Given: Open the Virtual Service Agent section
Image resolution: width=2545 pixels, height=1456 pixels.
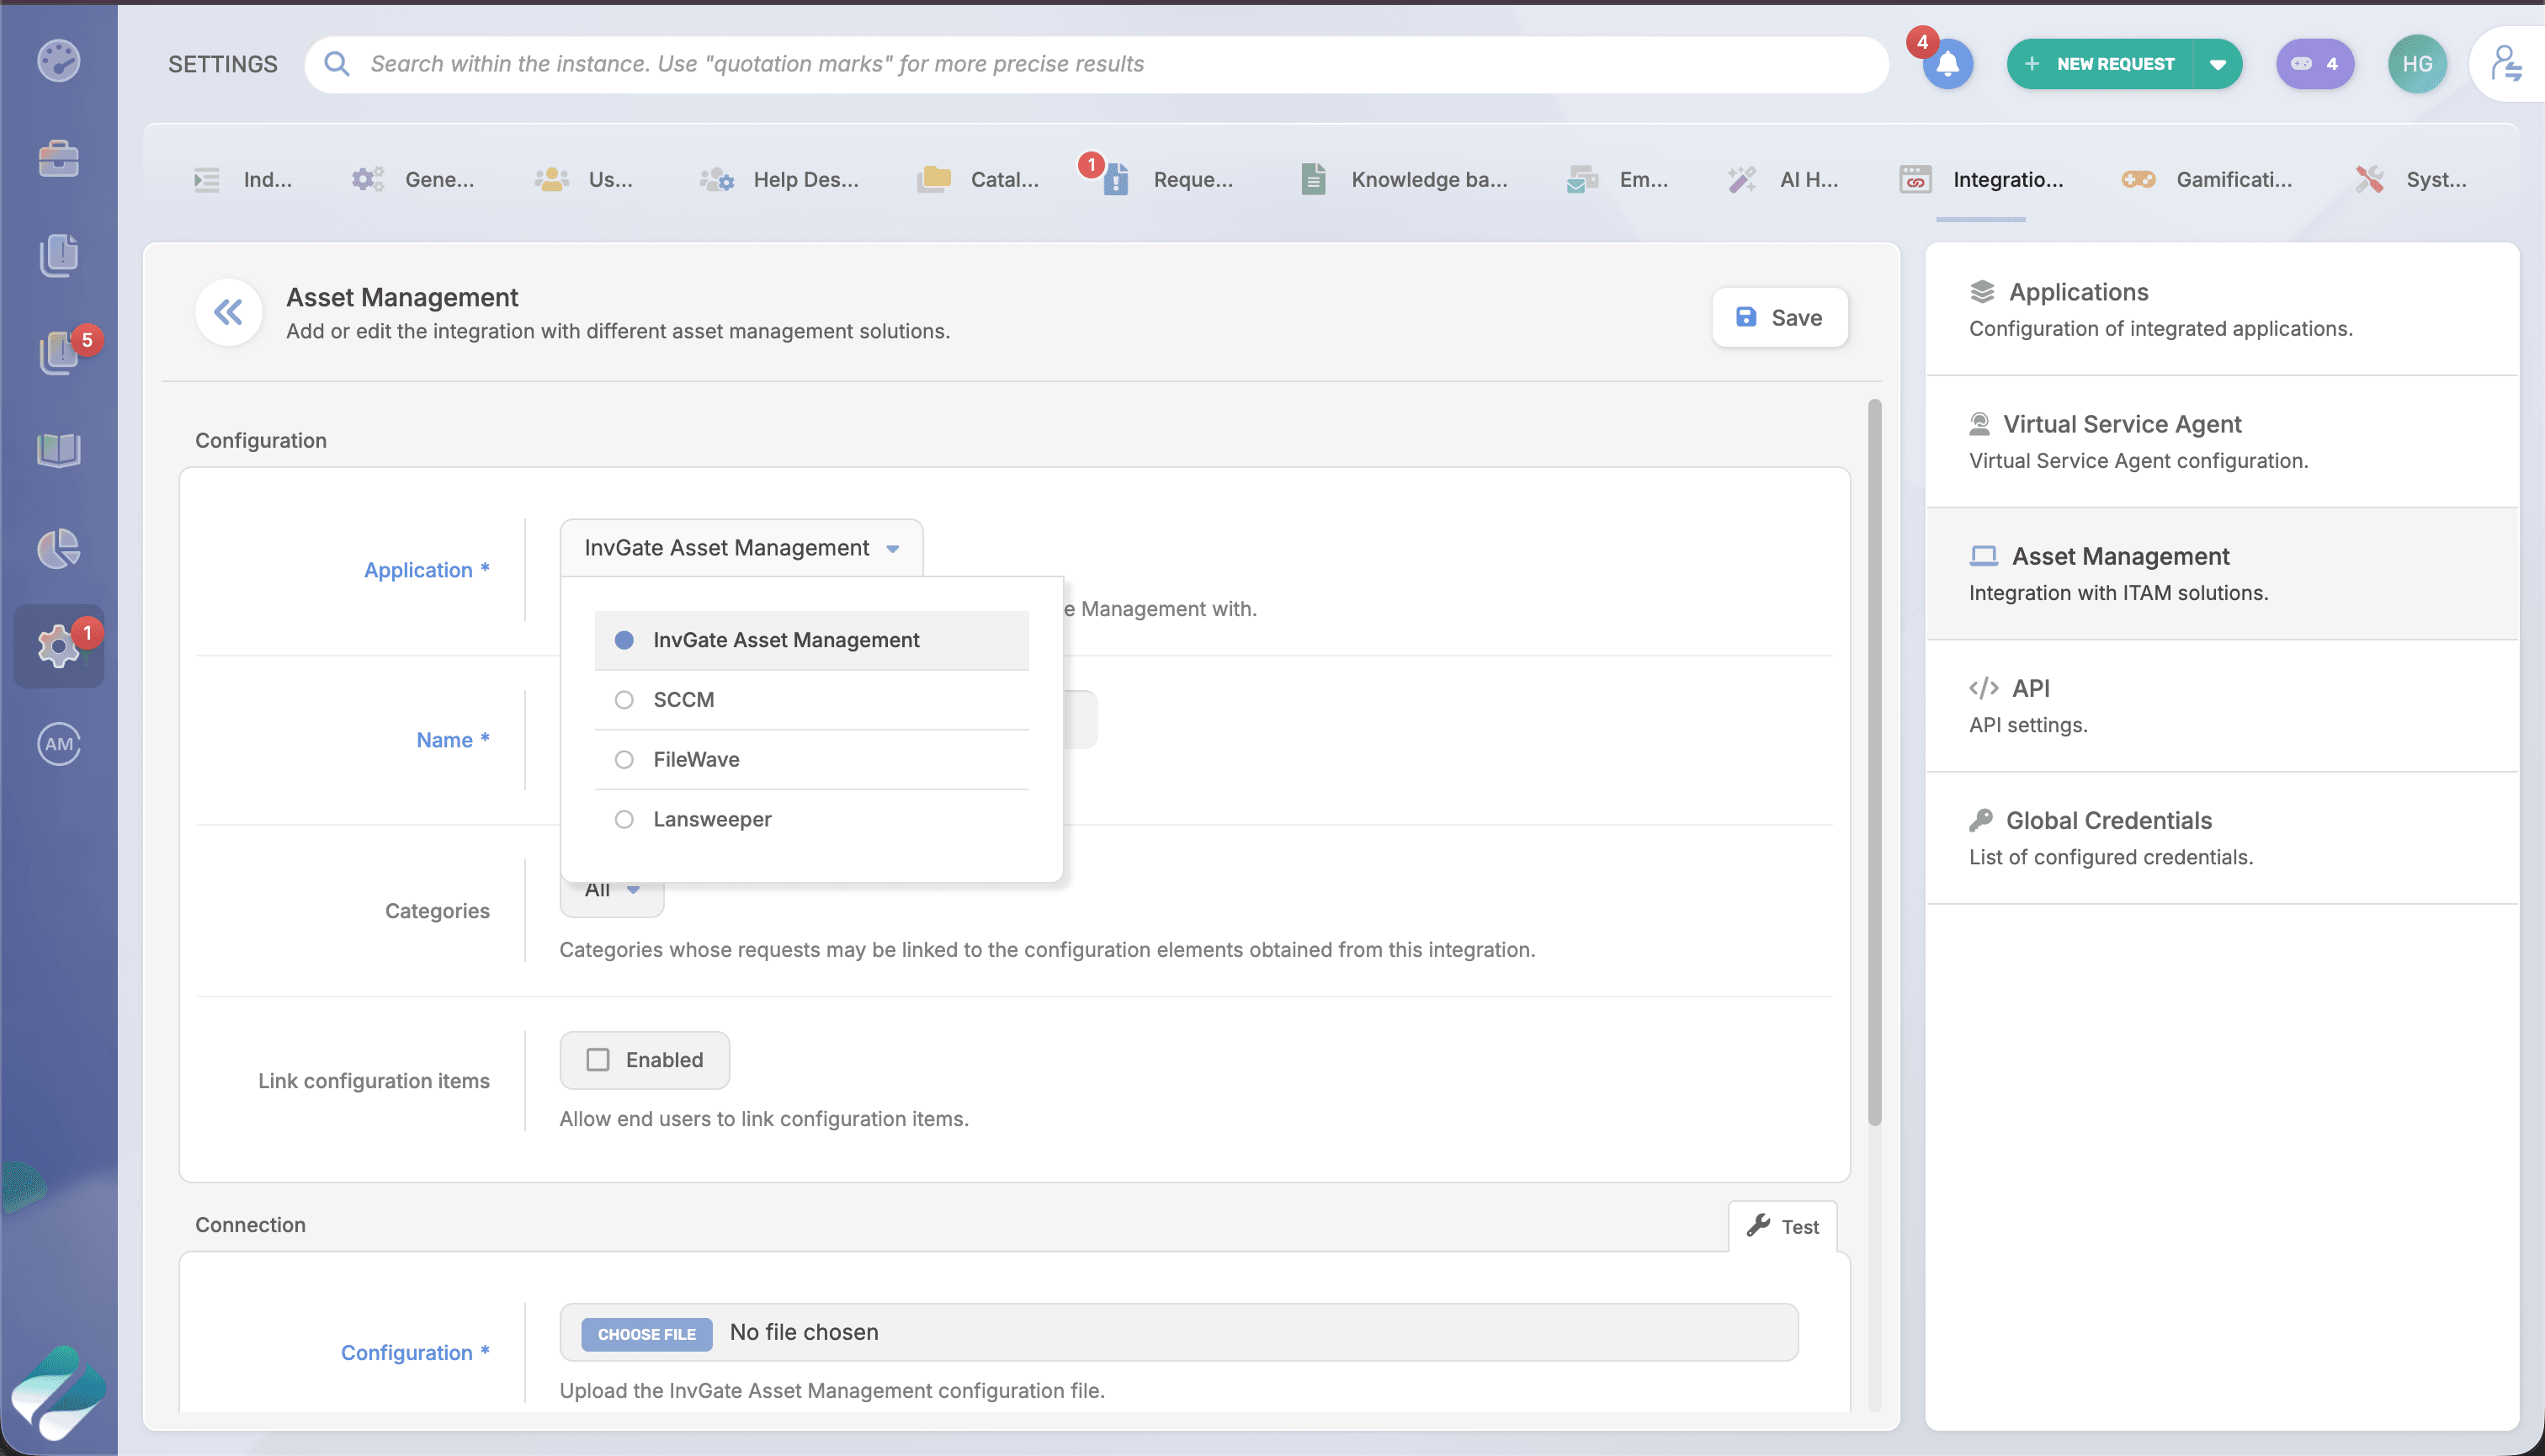Looking at the screenshot, I should [2221, 442].
